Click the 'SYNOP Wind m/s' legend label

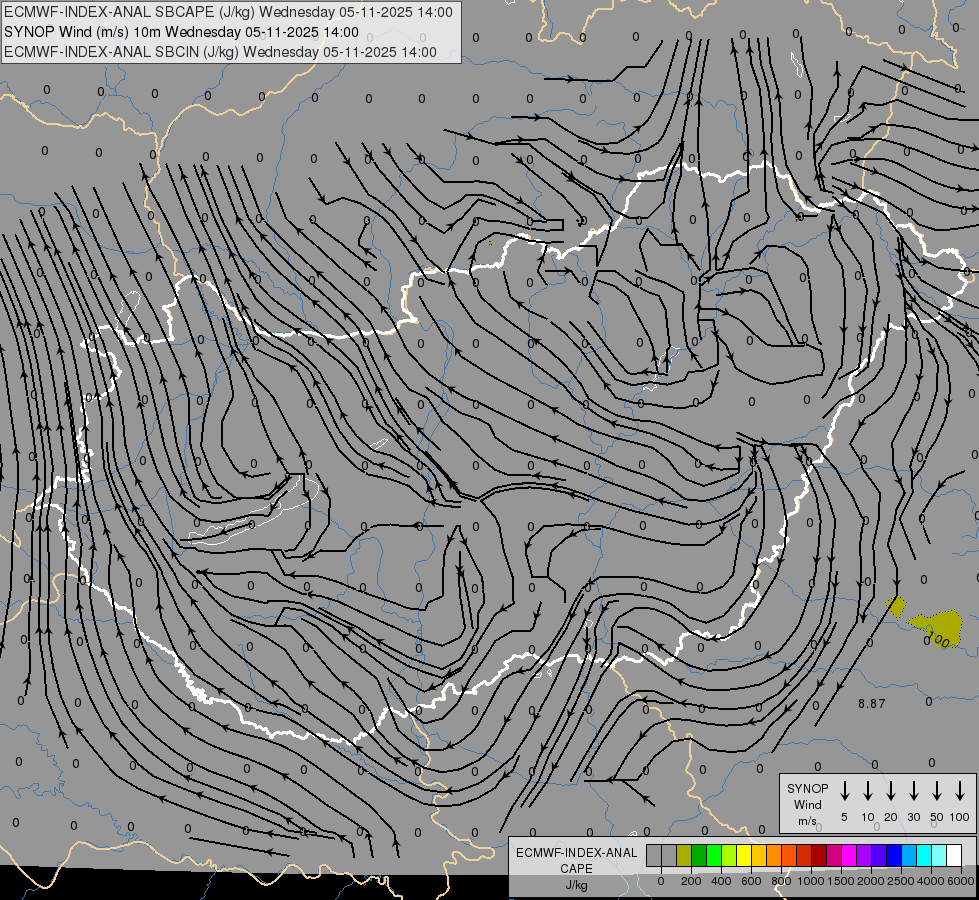807,804
